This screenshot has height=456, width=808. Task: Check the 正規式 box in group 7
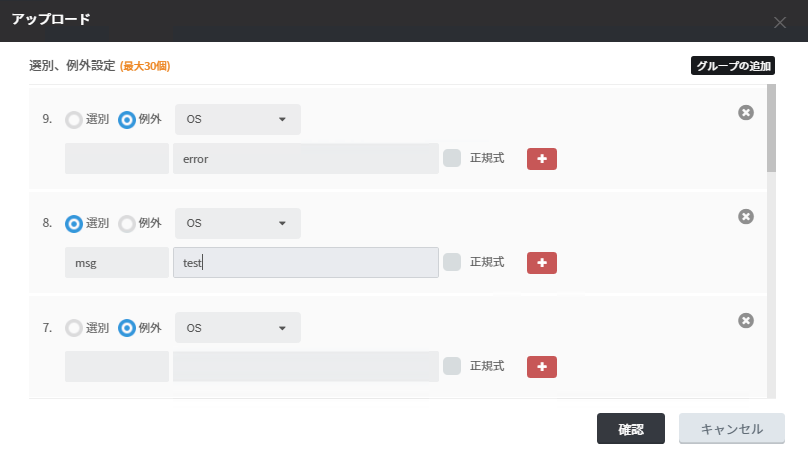tap(452, 366)
